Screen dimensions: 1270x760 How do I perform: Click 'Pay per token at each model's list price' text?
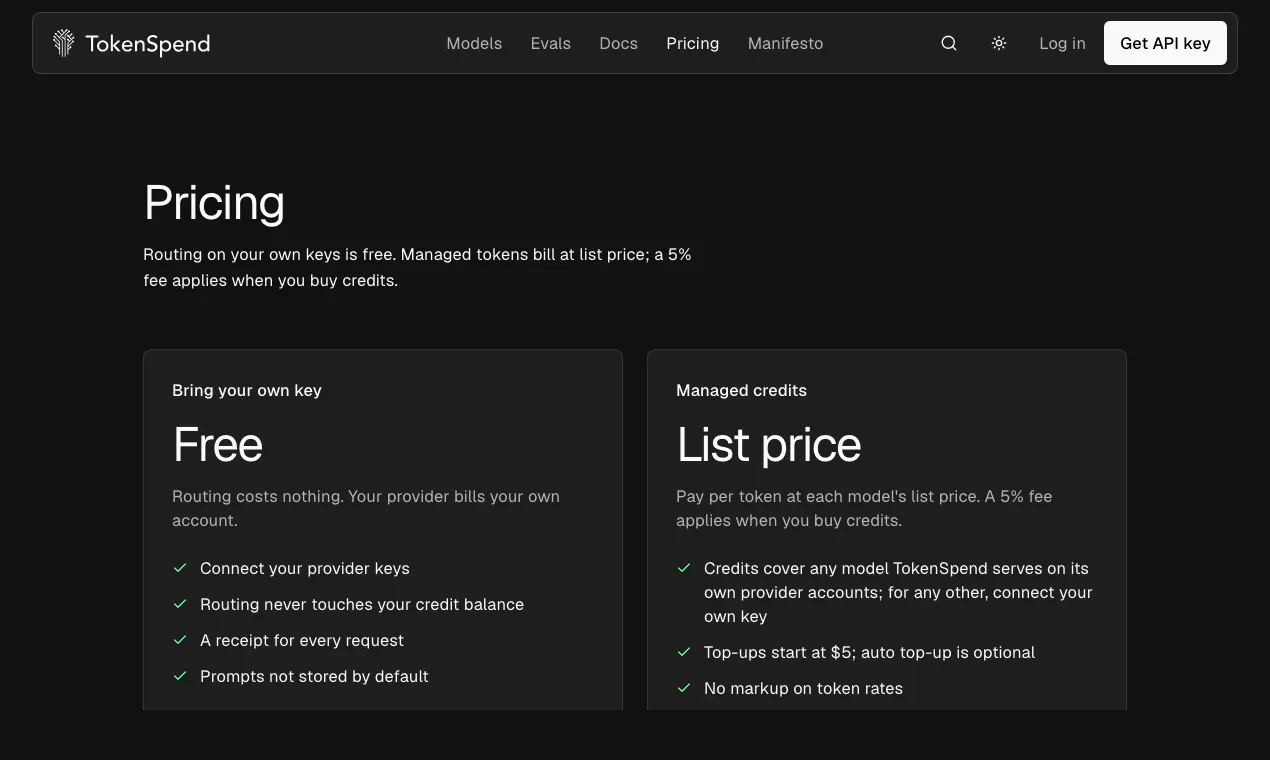864,508
